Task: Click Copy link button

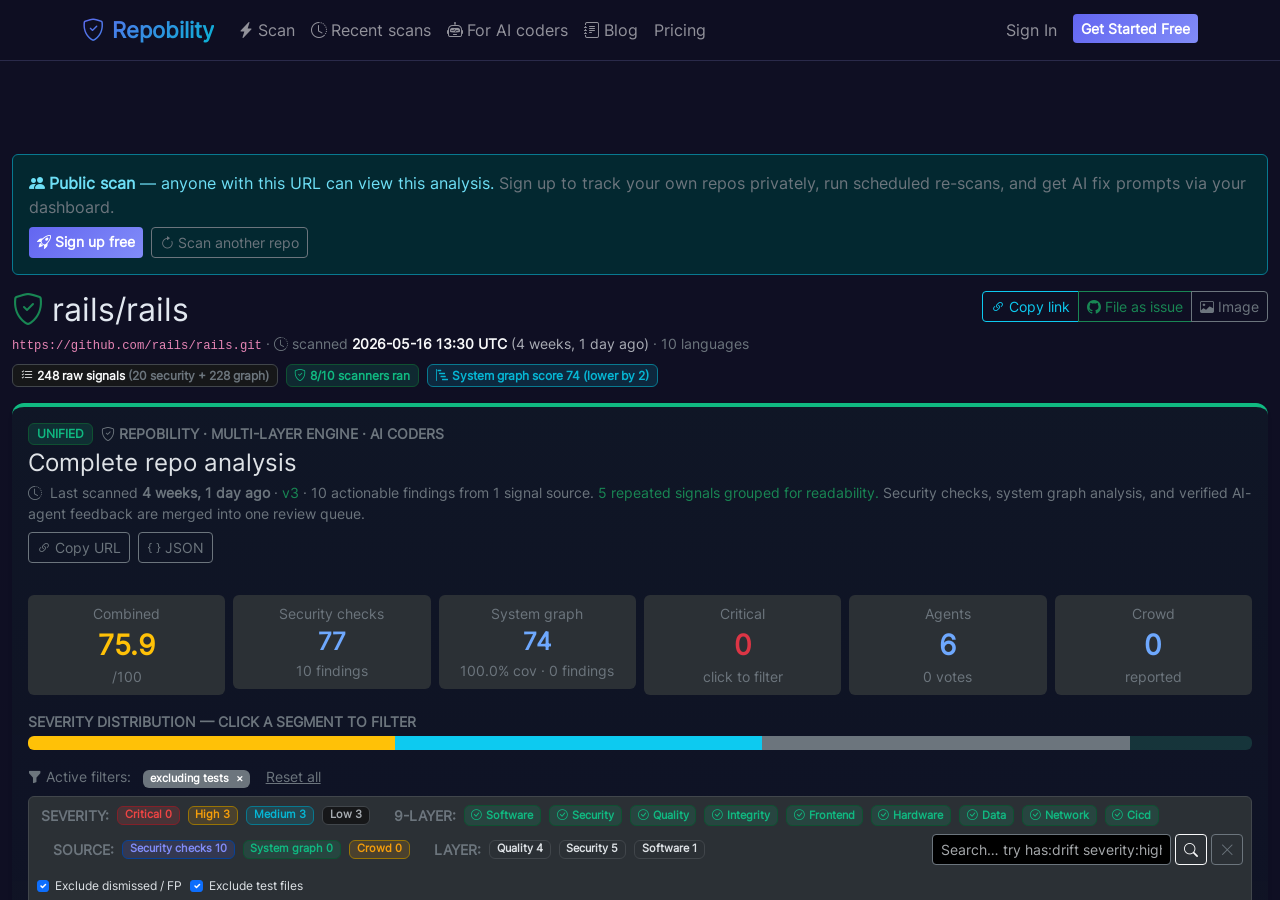Action: click(x=1030, y=307)
